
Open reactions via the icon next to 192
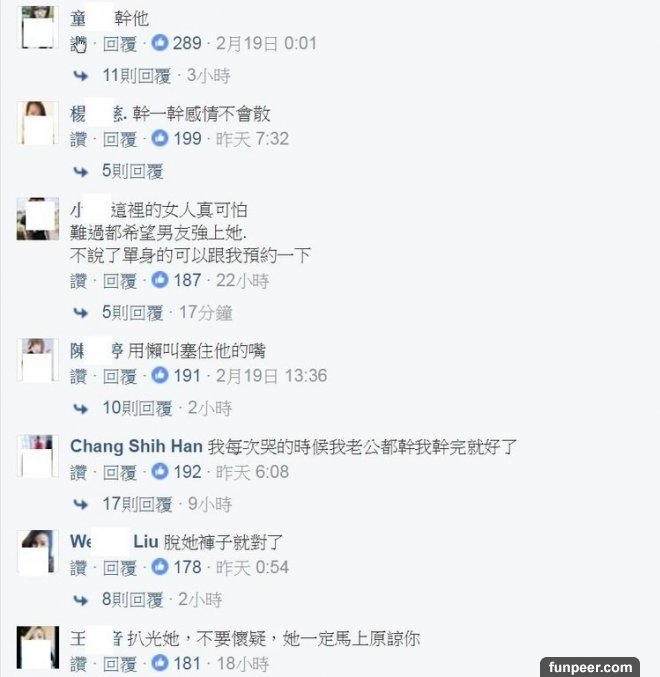pyautogui.click(x=159, y=472)
